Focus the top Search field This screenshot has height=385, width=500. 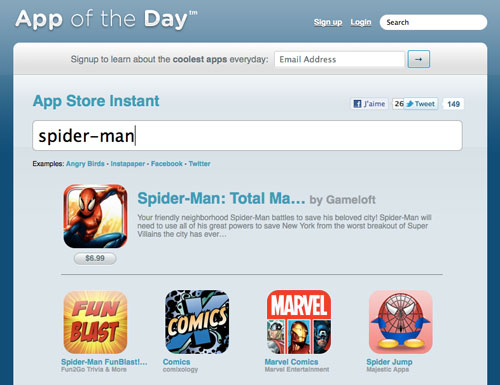click(x=433, y=22)
